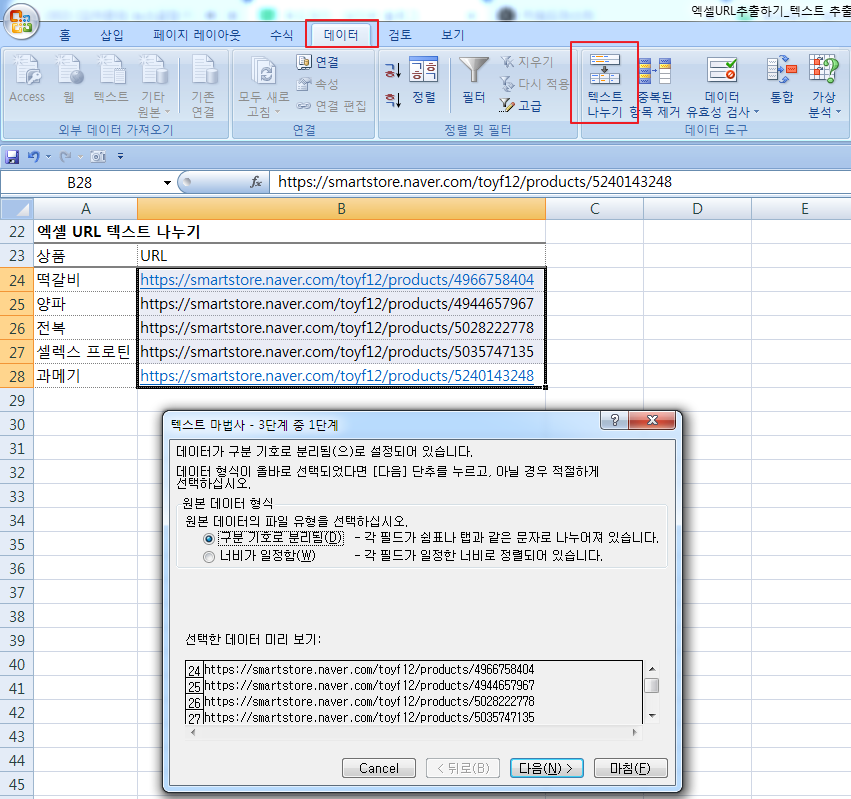
Task: Select cell containing 셀렉스 프로틴
Action: [85, 352]
